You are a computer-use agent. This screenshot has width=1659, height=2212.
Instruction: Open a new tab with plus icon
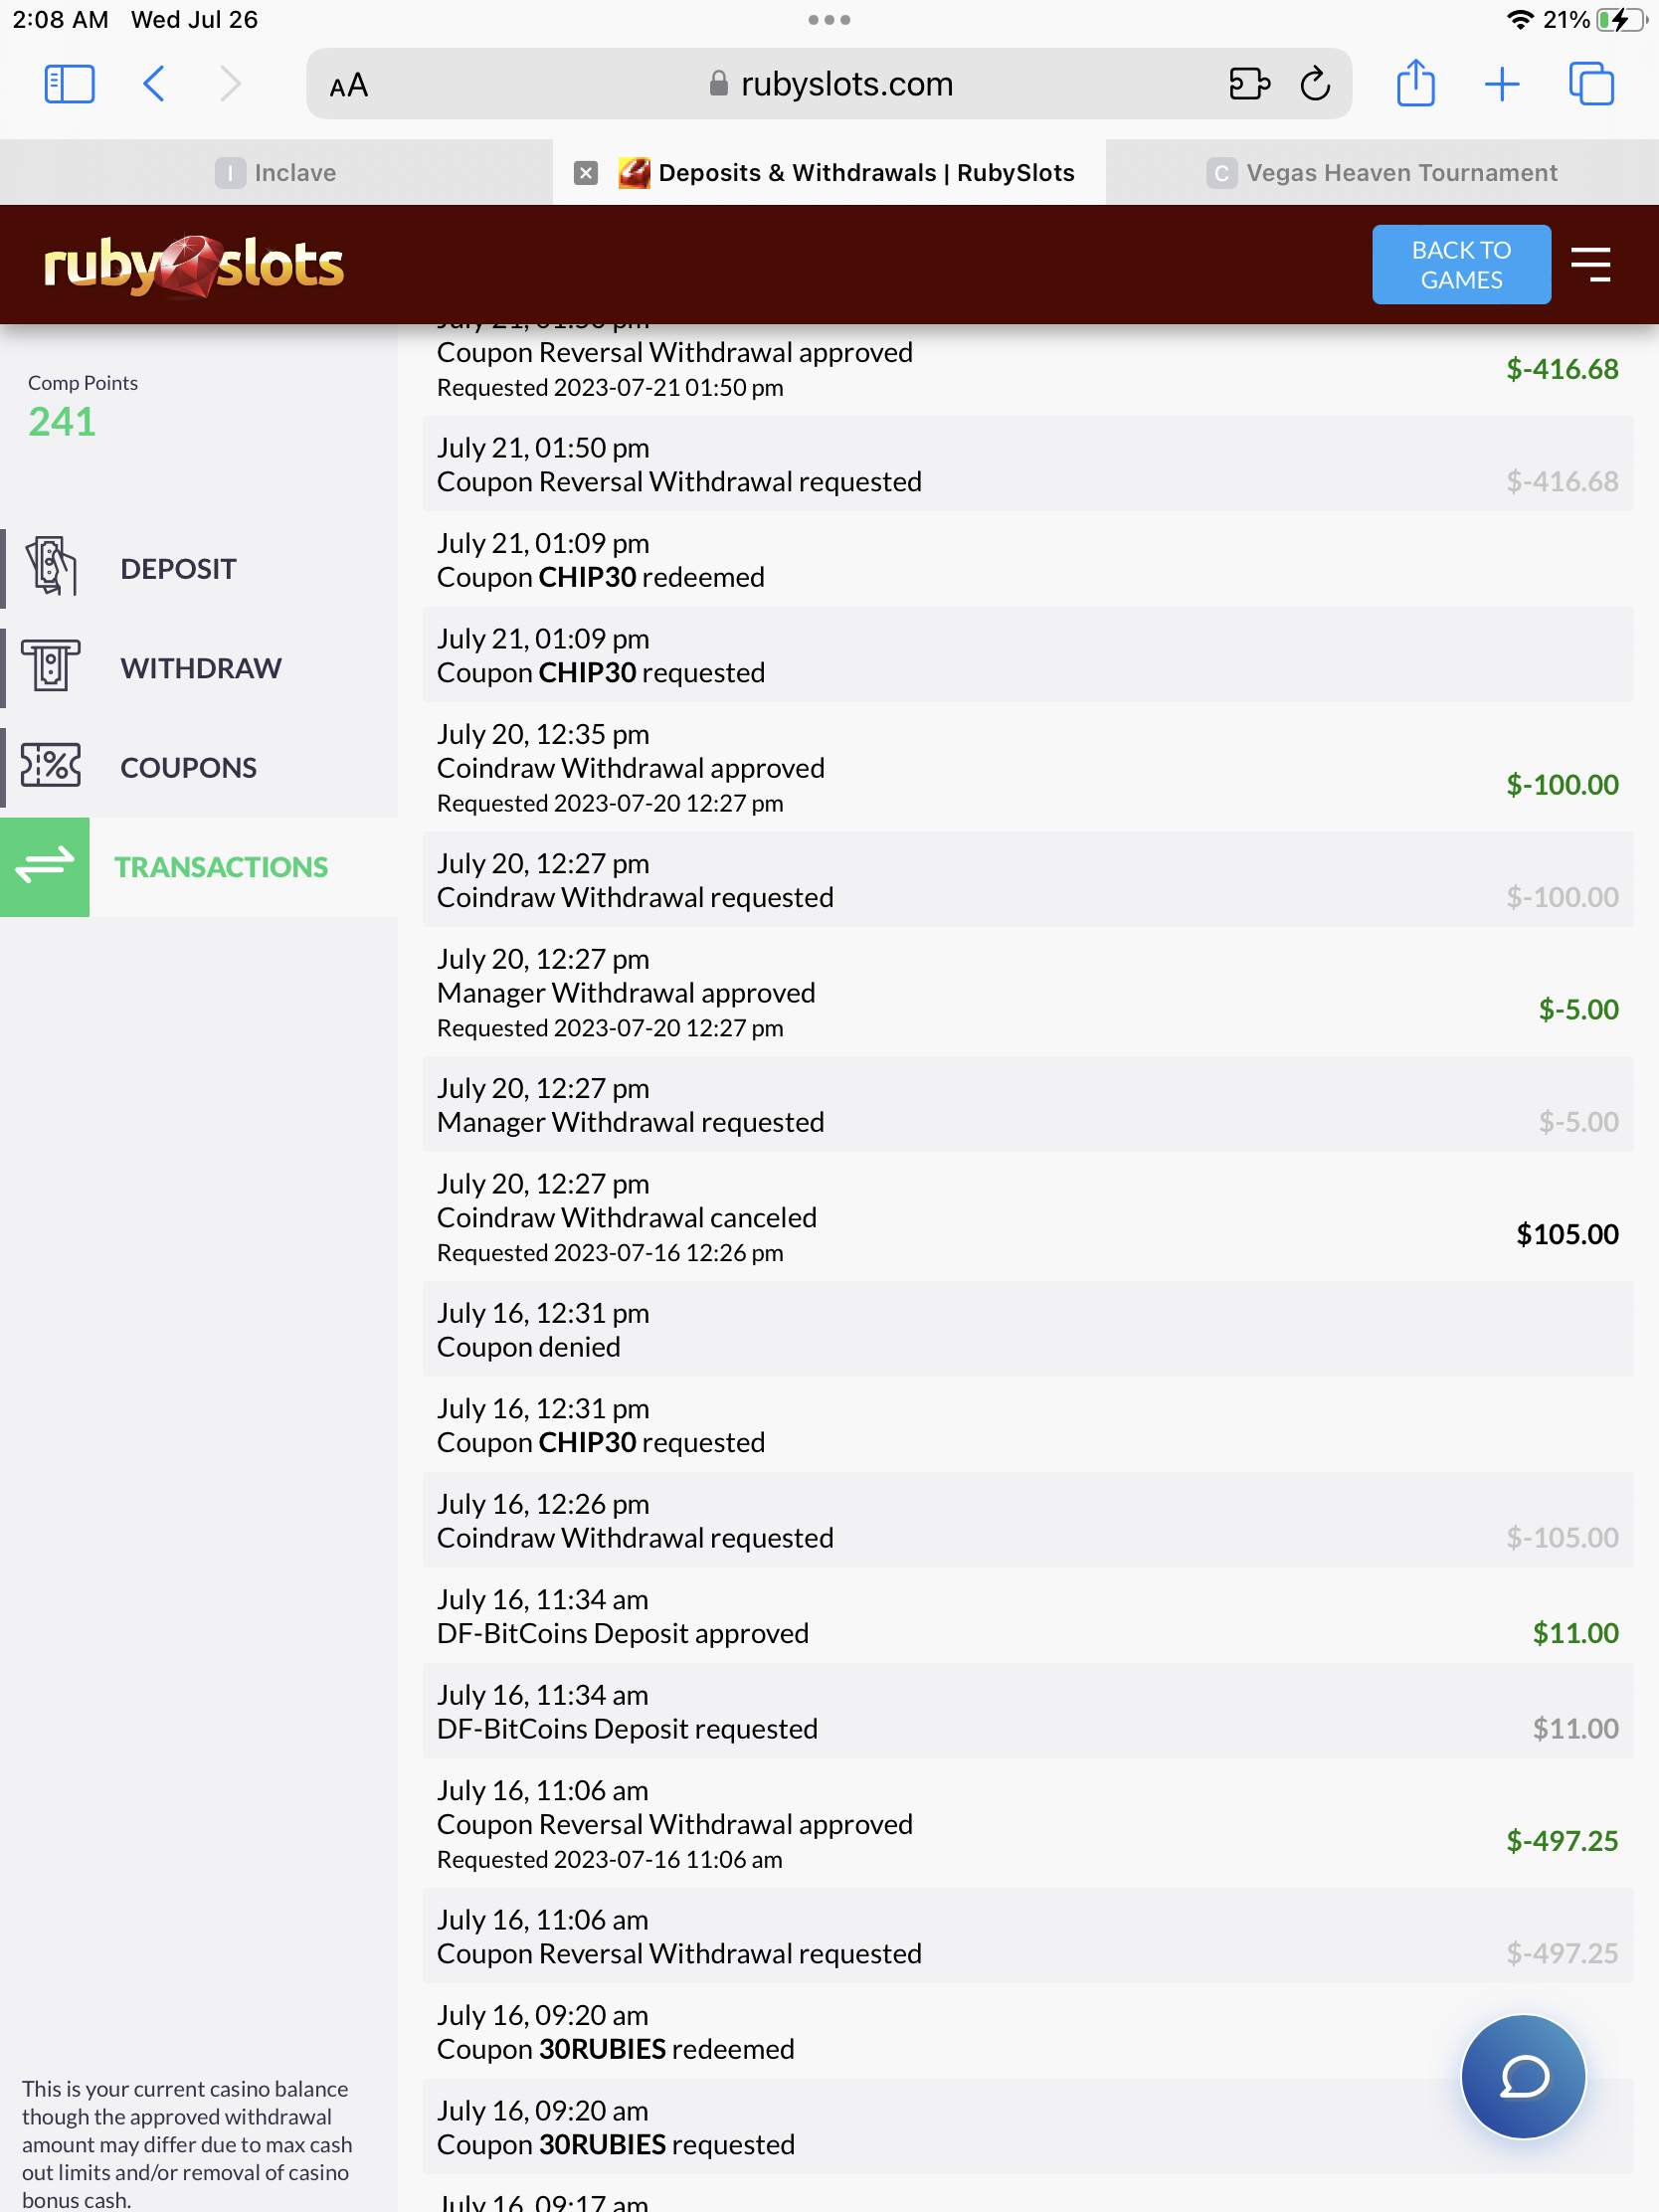click(1502, 84)
